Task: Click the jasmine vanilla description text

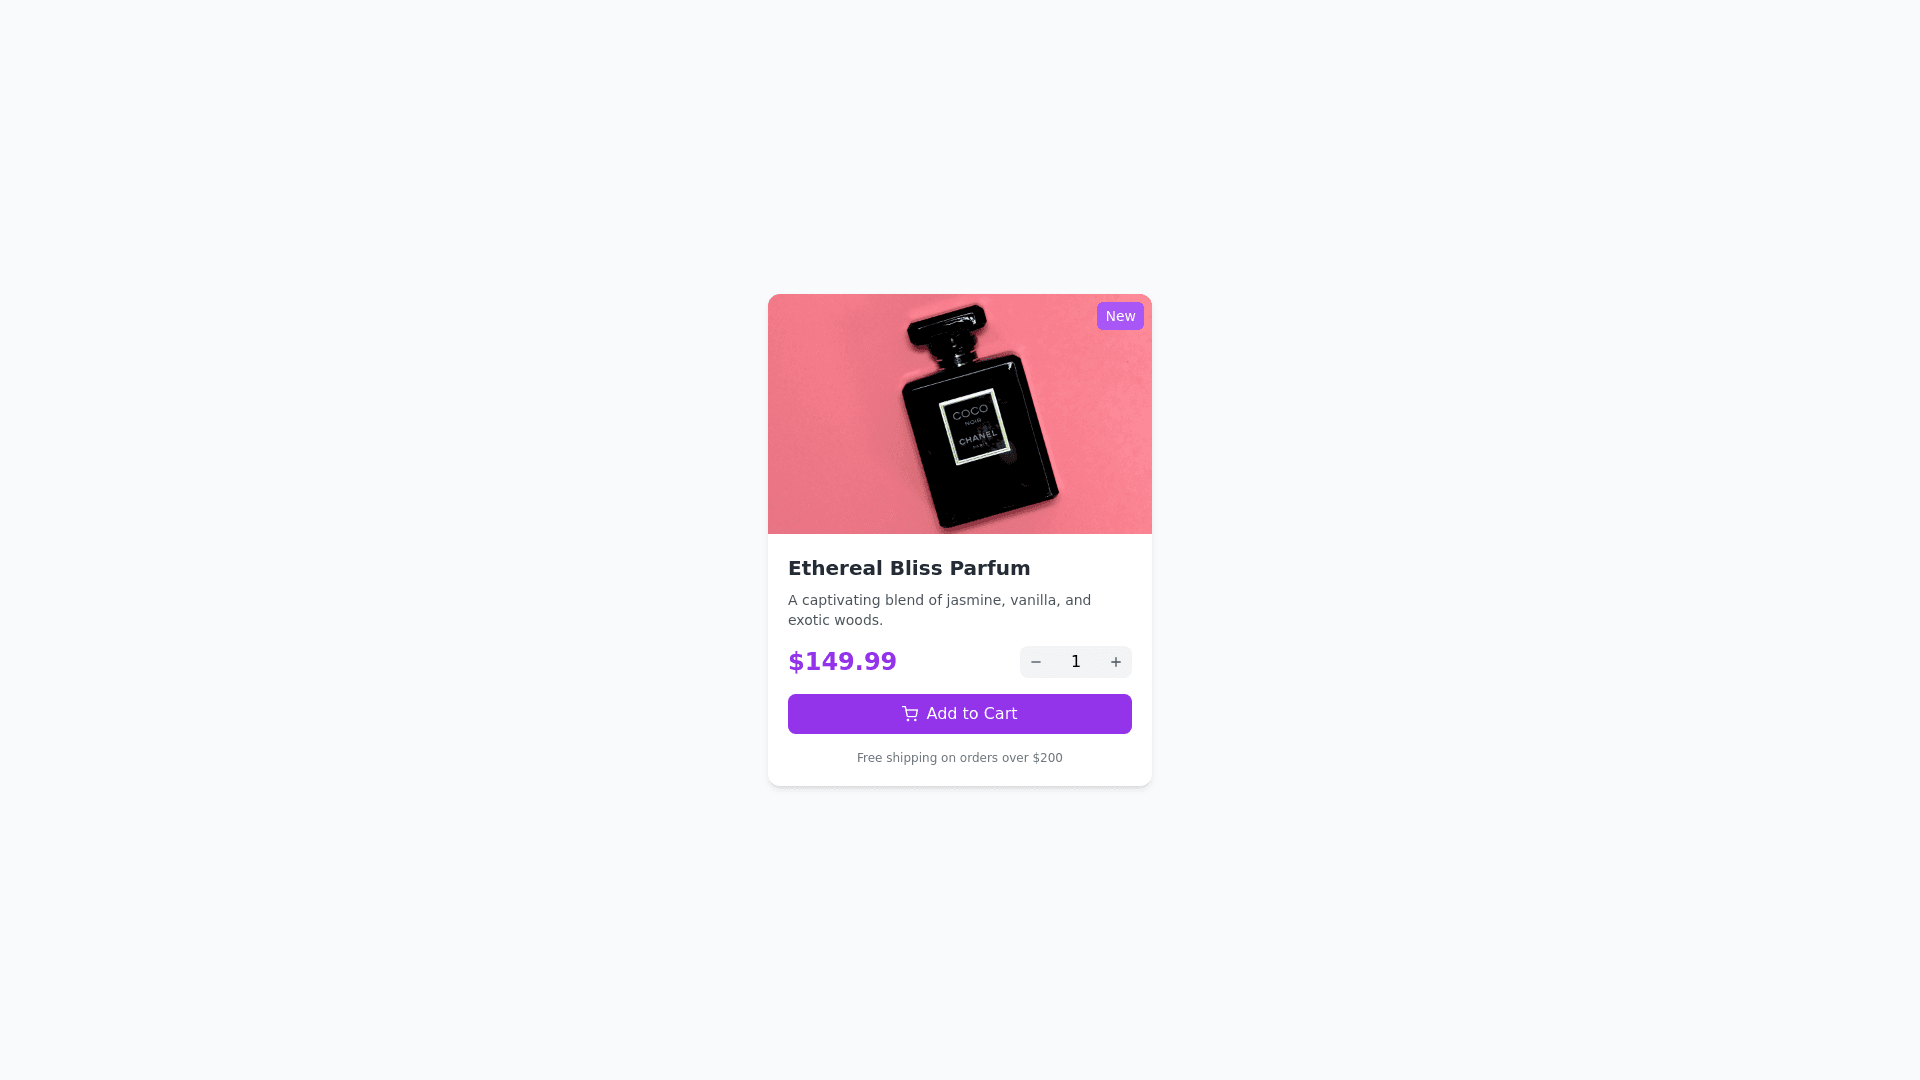Action: (x=939, y=610)
